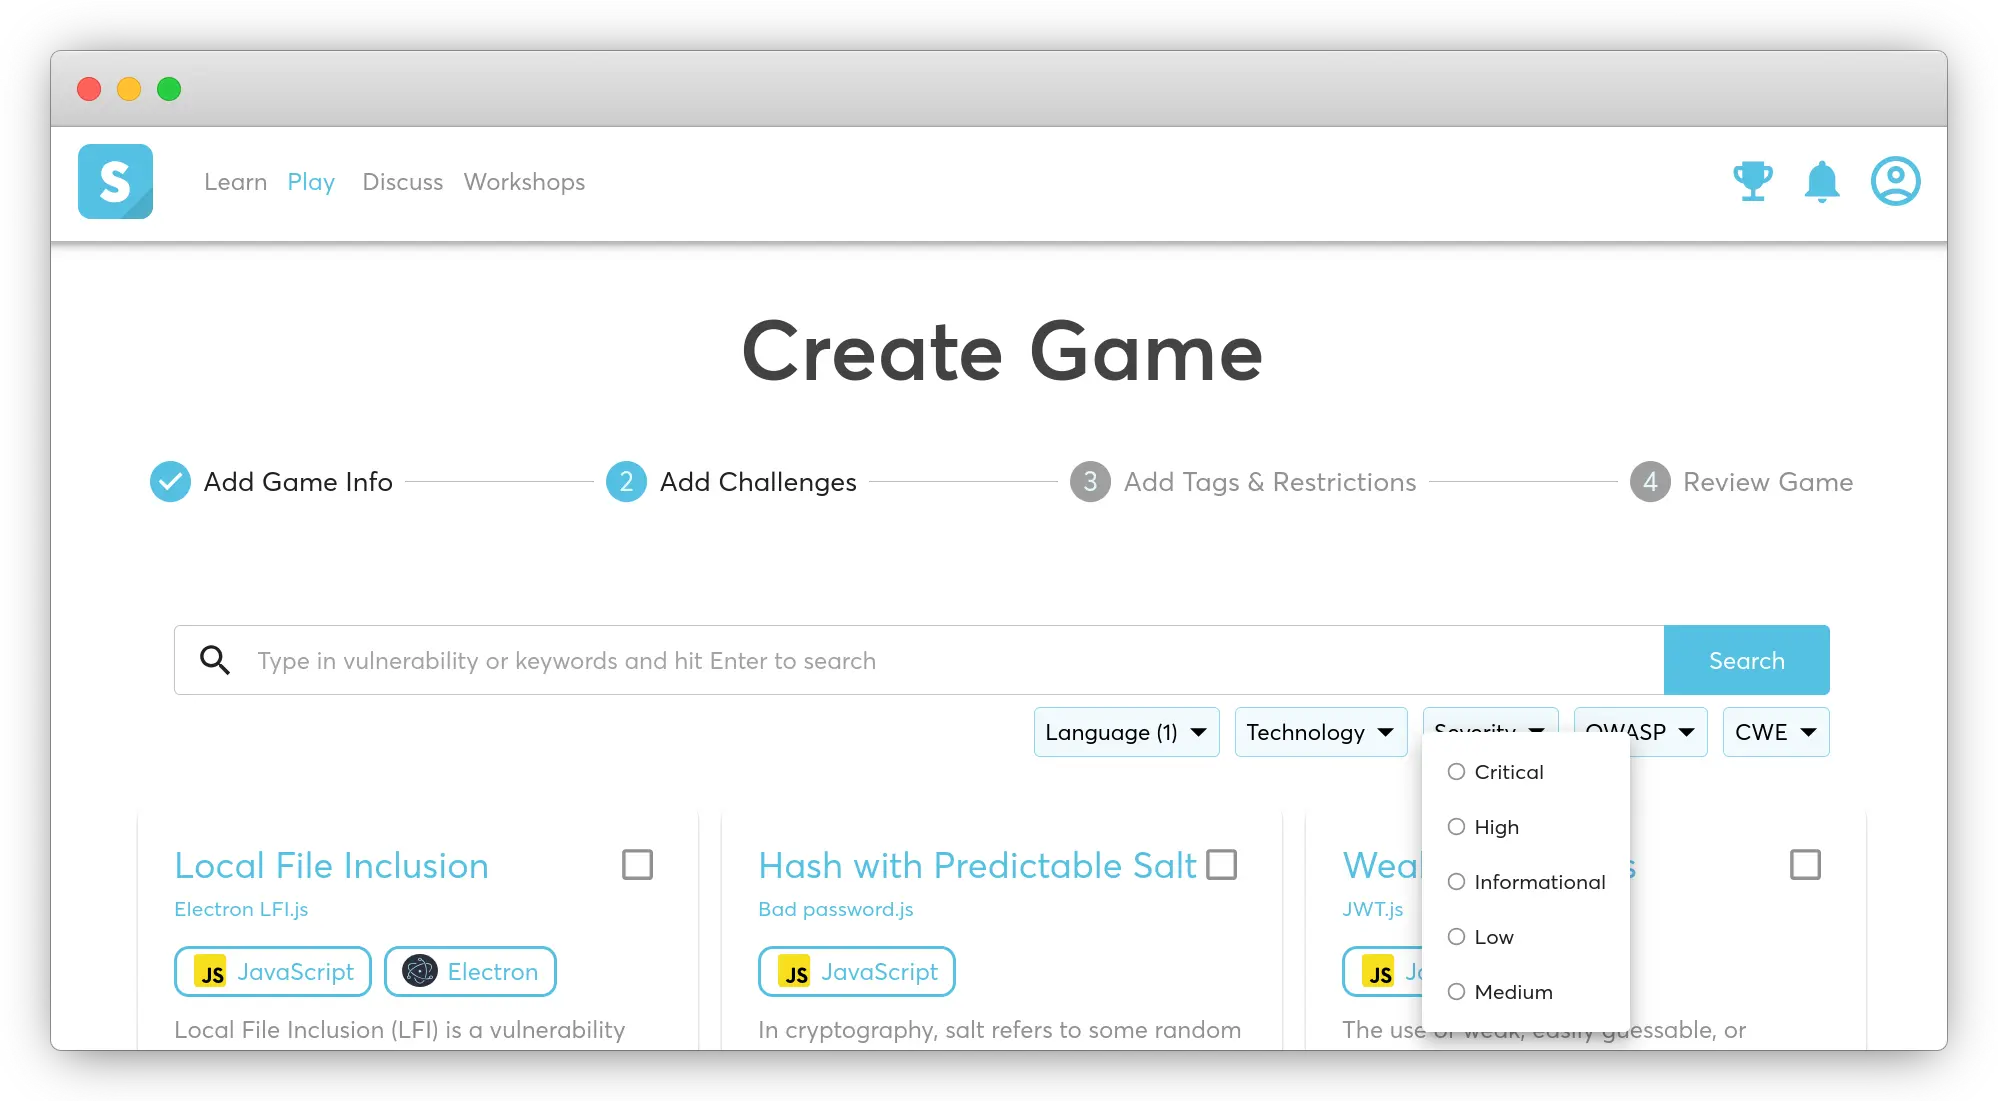
Task: Open notifications via the bell icon
Action: (1823, 182)
